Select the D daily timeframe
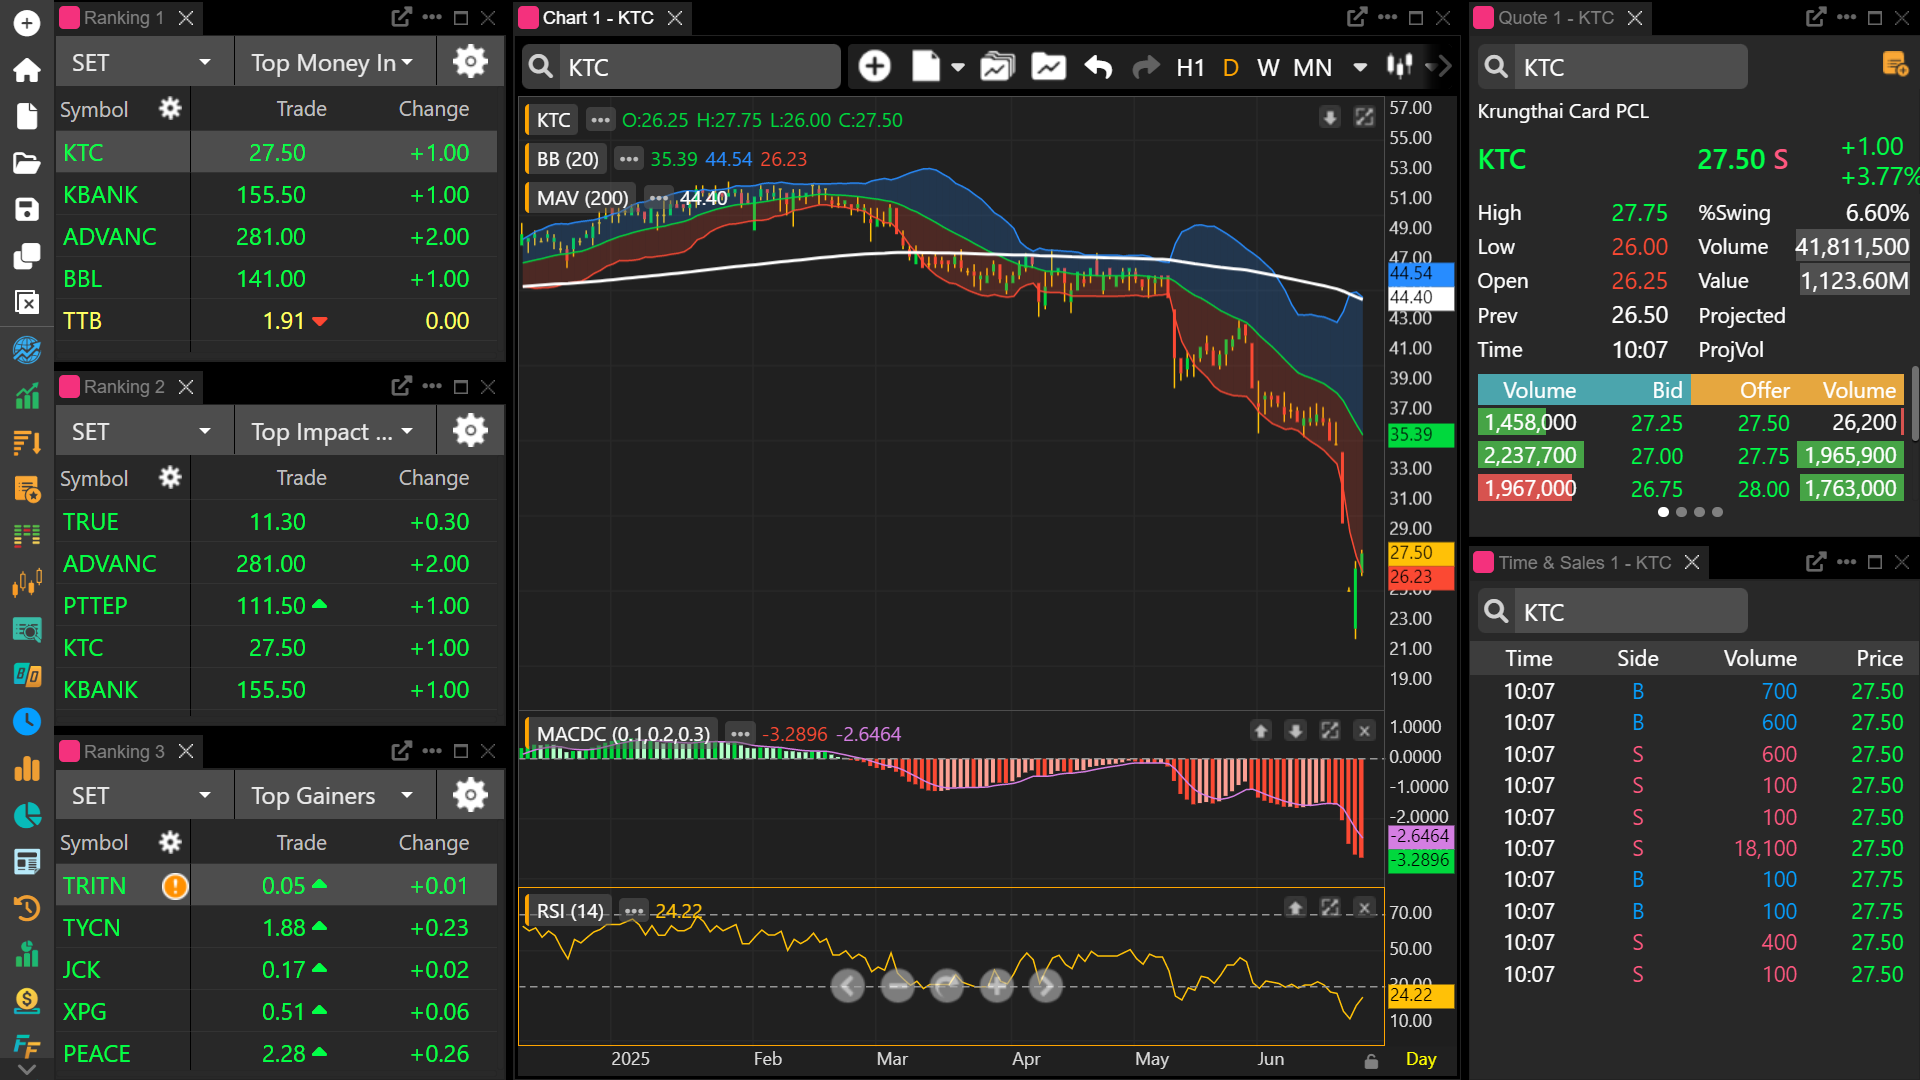Viewport: 1920px width, 1080px height. click(x=1231, y=67)
